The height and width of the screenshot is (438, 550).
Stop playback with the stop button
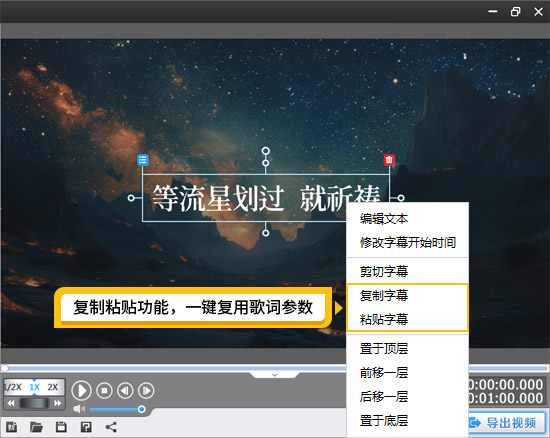coord(104,390)
